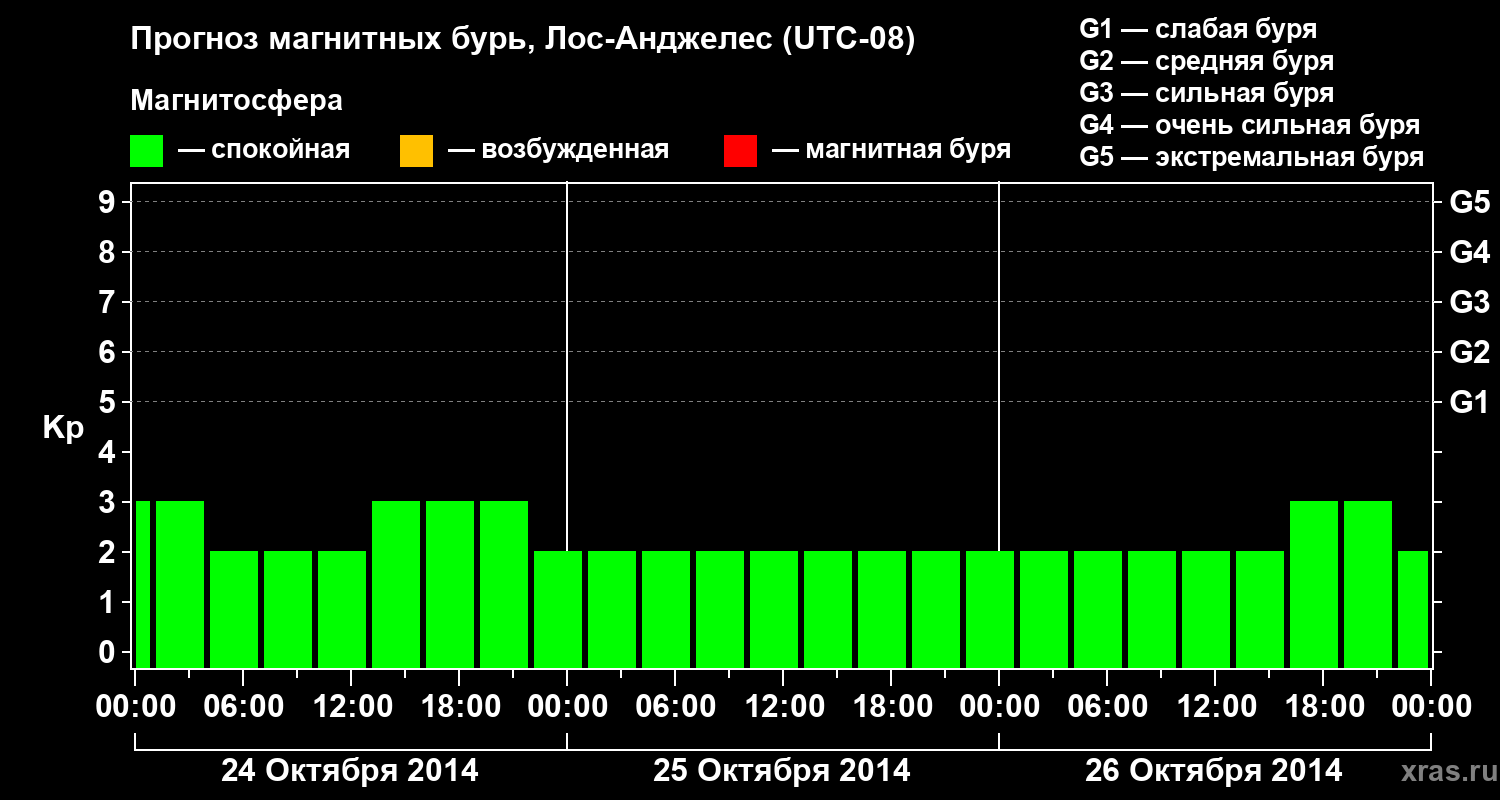The height and width of the screenshot is (800, 1500).
Task: Click the '26 Октября 2014' date label
Action: point(1214,771)
